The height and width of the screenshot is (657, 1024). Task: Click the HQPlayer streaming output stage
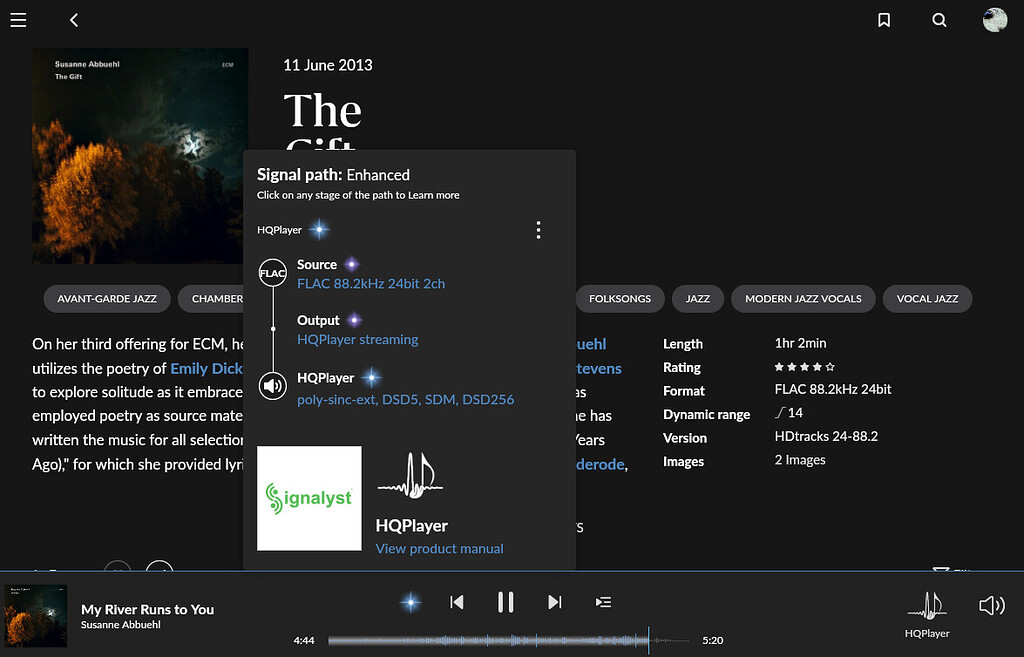pyautogui.click(x=357, y=339)
